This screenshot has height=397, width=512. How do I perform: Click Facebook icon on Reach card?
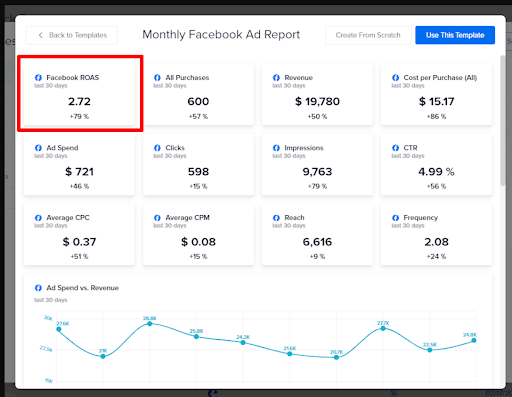click(276, 218)
